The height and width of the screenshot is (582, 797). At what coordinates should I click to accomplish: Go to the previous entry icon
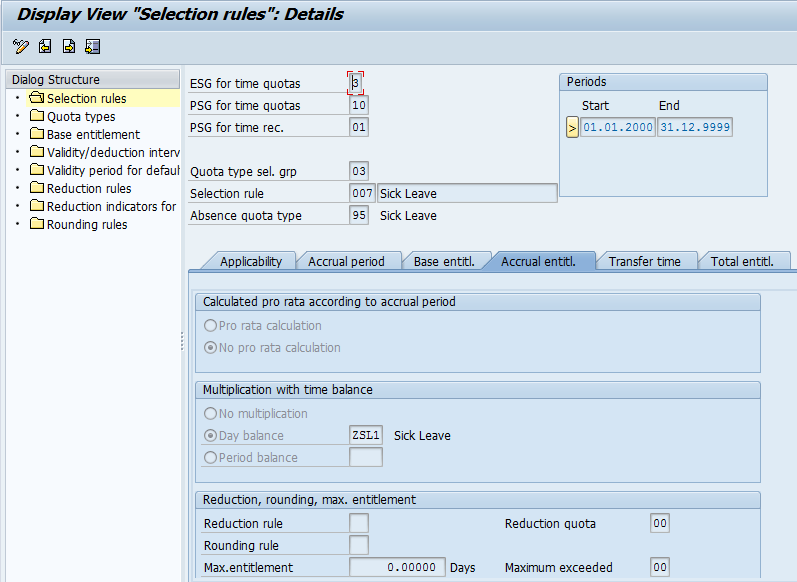point(45,46)
